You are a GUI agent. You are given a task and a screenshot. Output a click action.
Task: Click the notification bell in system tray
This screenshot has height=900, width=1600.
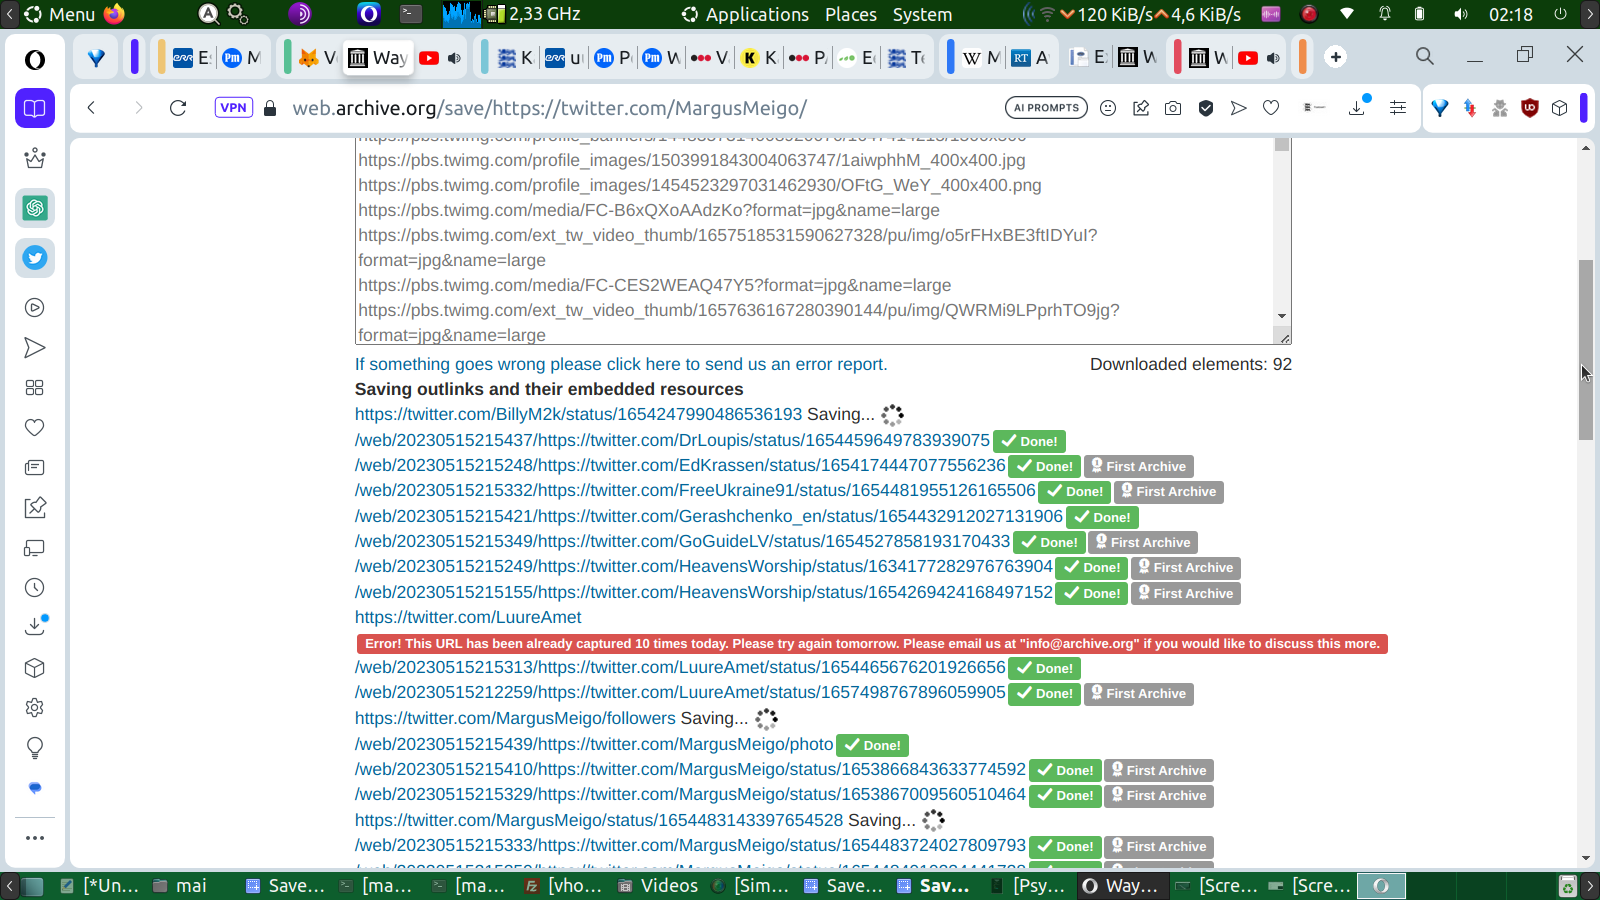point(1385,14)
